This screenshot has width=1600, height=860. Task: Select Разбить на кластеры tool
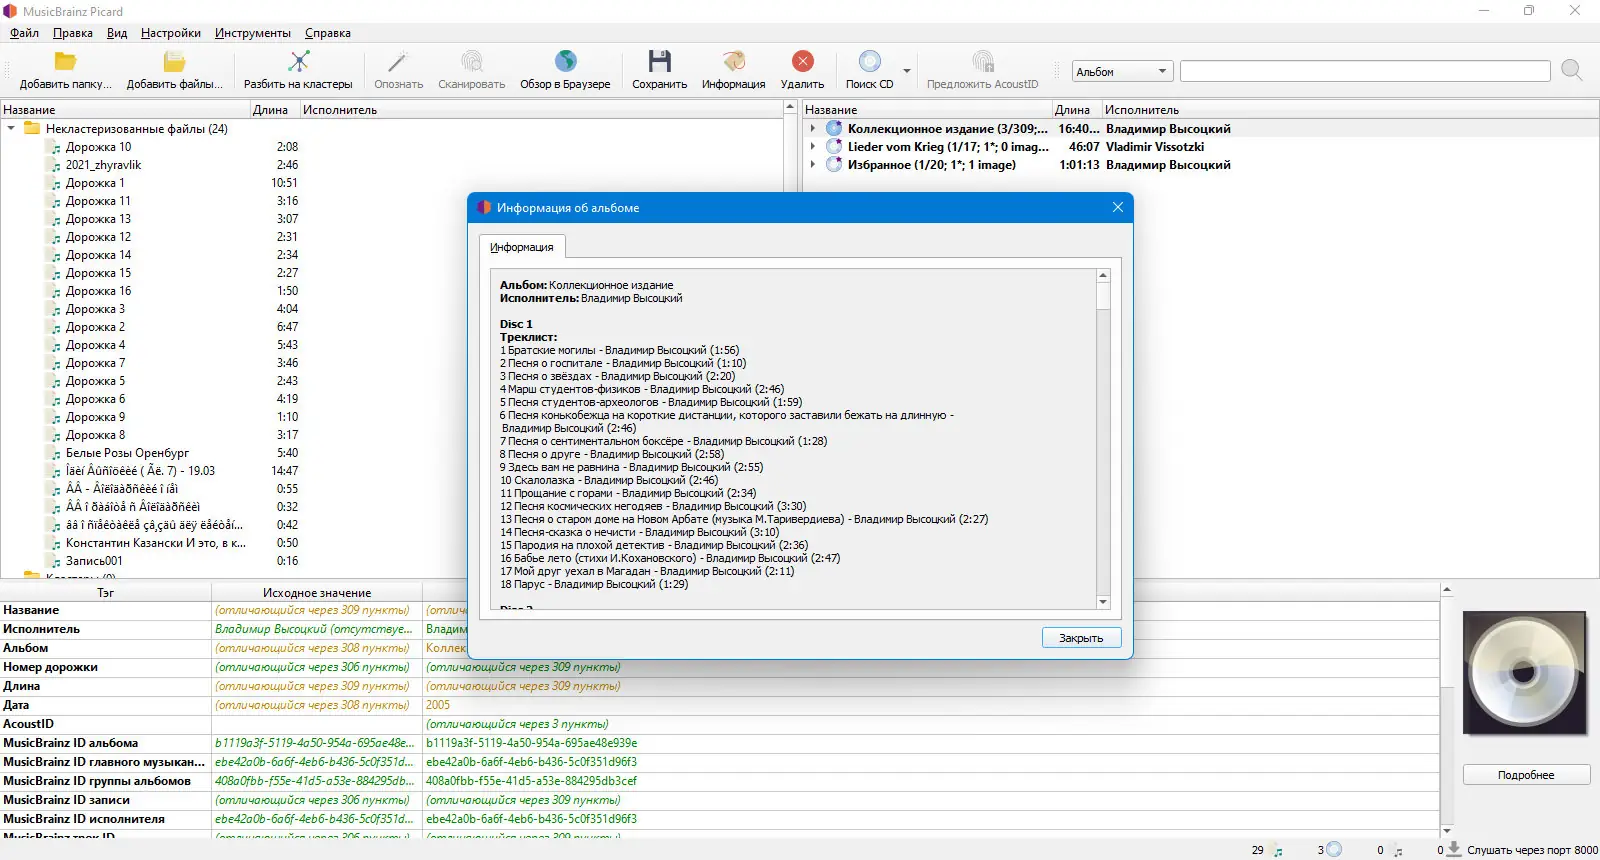[x=298, y=62]
